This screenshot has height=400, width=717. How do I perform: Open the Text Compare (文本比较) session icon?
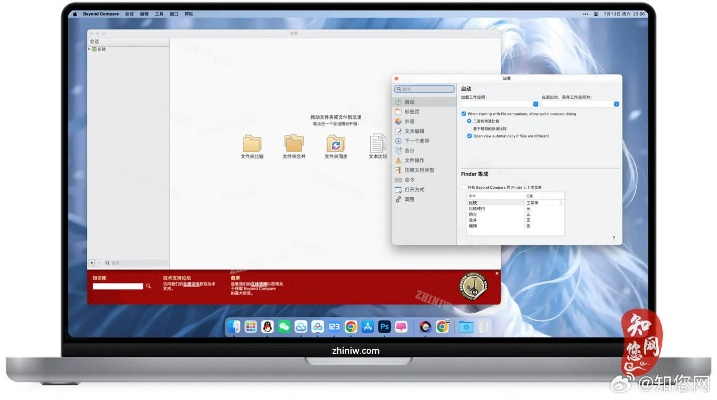[x=377, y=144]
